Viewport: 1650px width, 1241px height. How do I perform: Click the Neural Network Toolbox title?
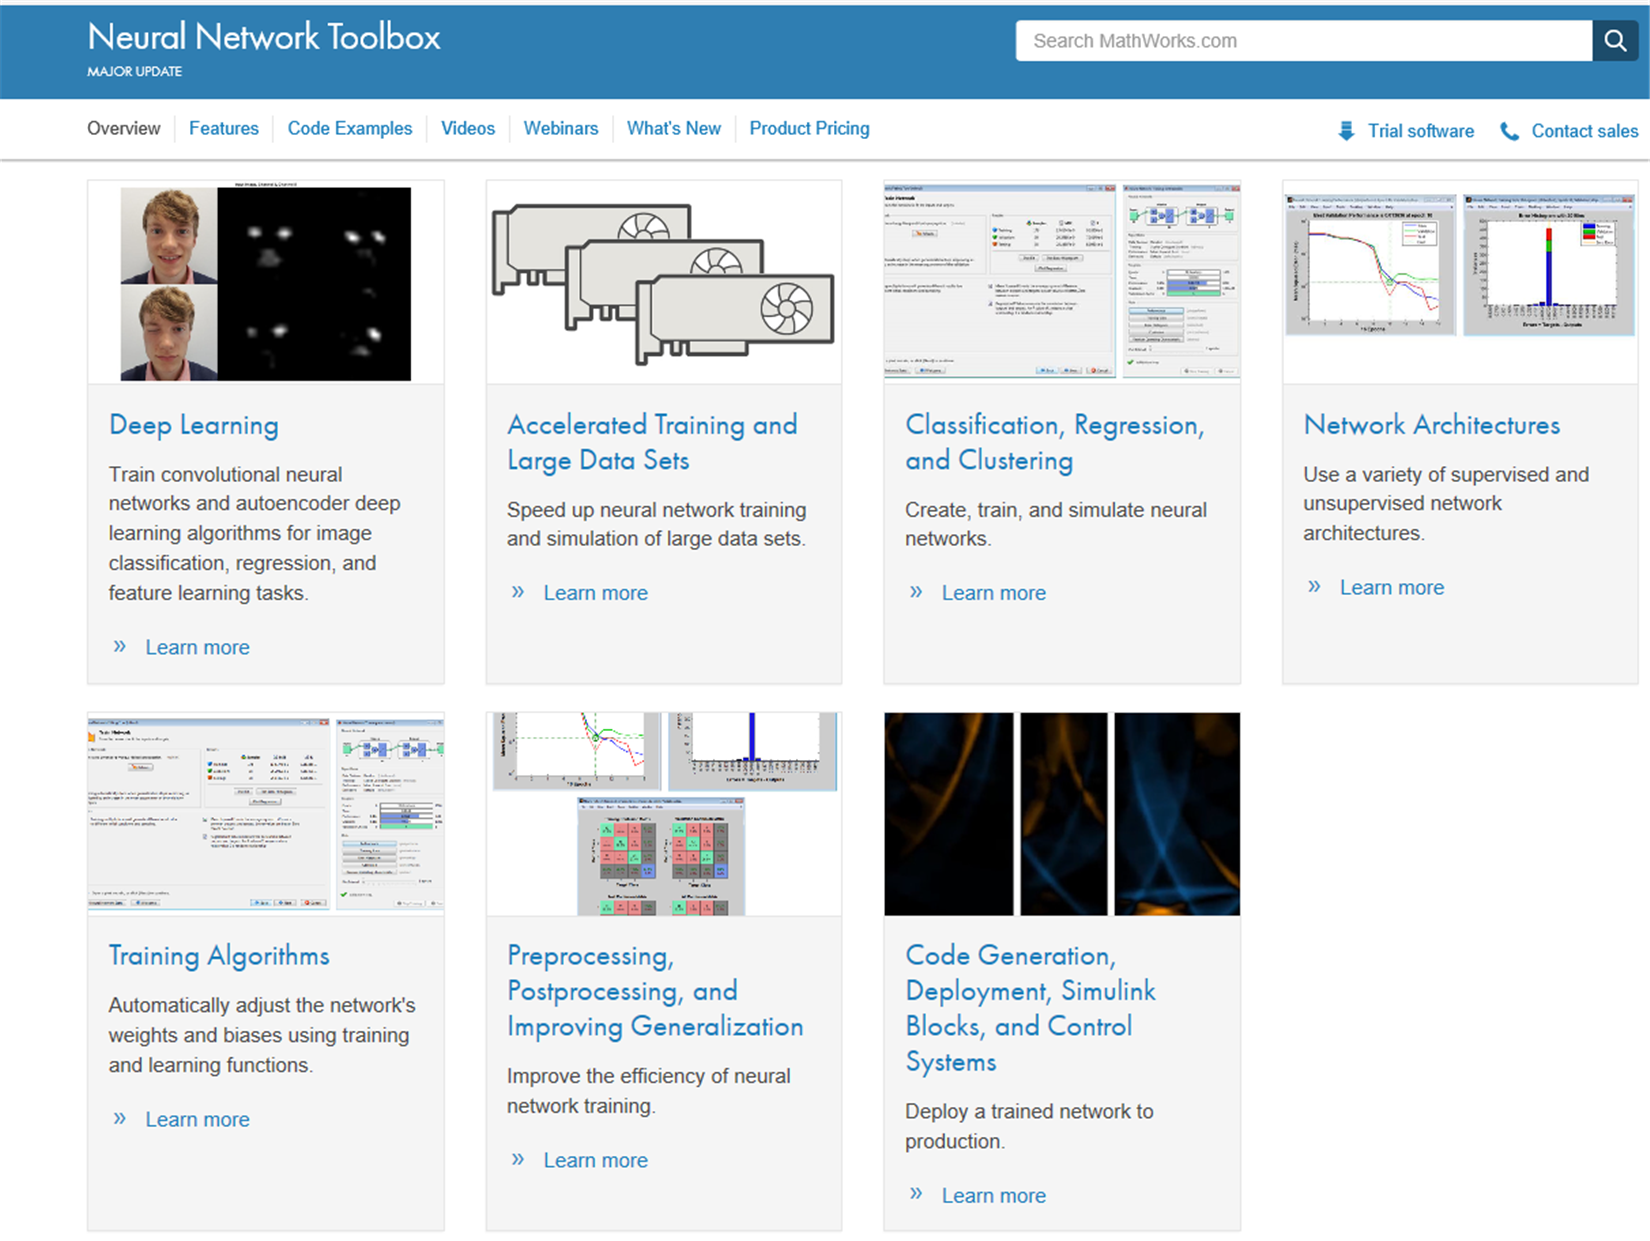click(264, 37)
